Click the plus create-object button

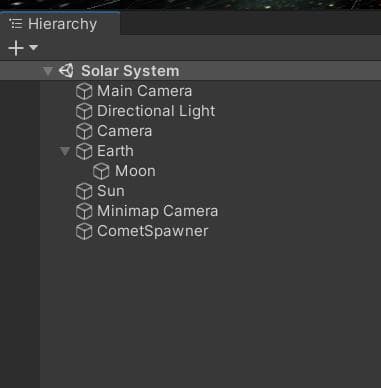[16, 48]
